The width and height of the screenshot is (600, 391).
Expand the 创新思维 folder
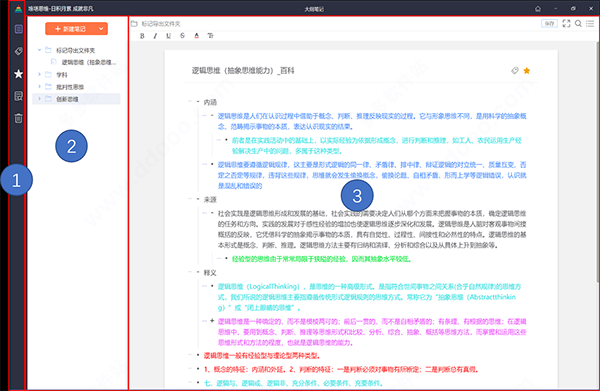(x=39, y=99)
